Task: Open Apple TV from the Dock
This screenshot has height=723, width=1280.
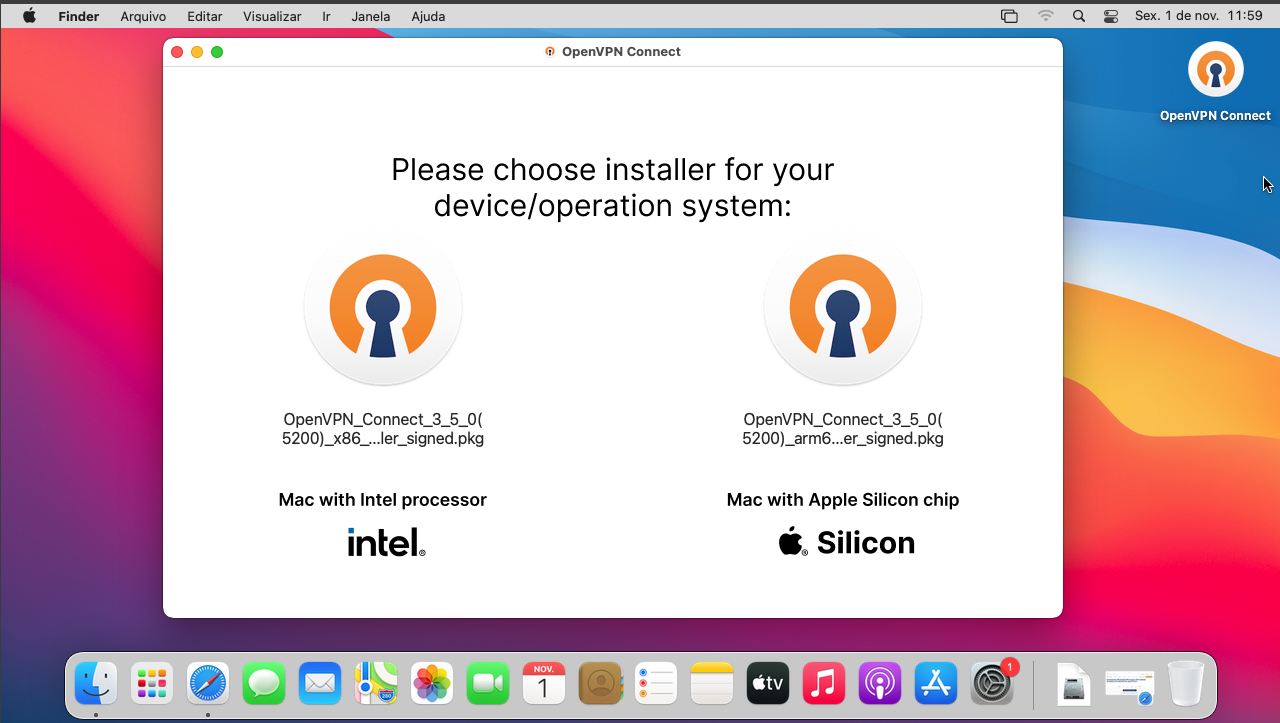Action: tap(768, 684)
